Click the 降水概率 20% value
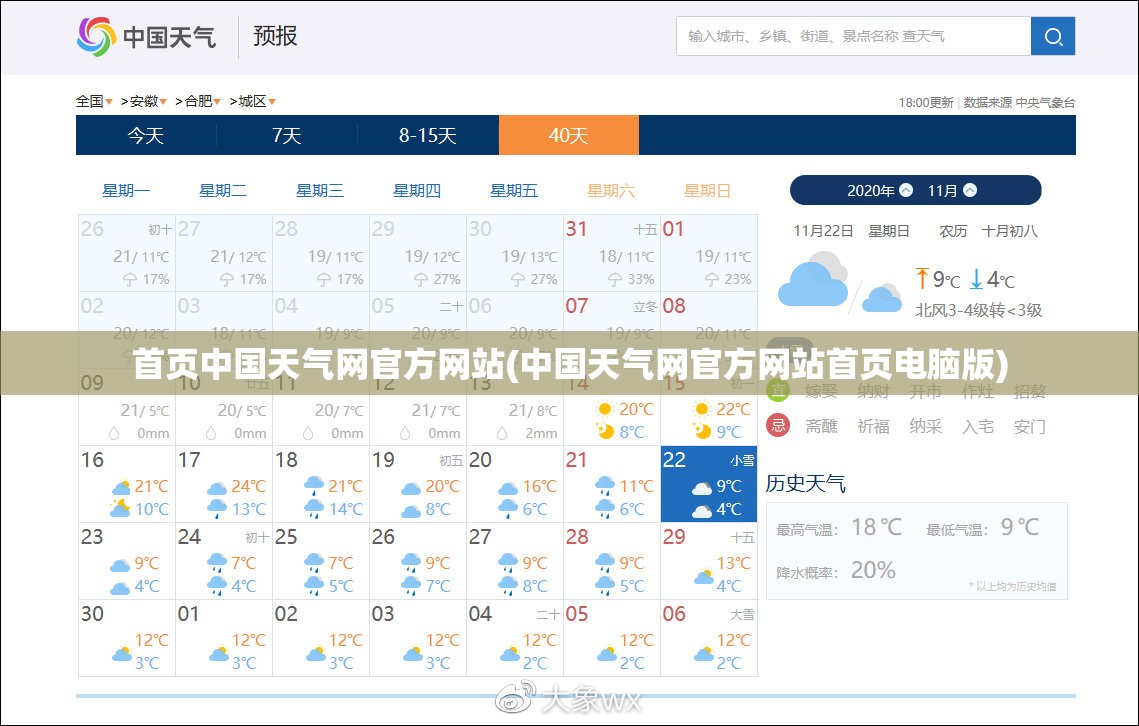 [x=873, y=570]
